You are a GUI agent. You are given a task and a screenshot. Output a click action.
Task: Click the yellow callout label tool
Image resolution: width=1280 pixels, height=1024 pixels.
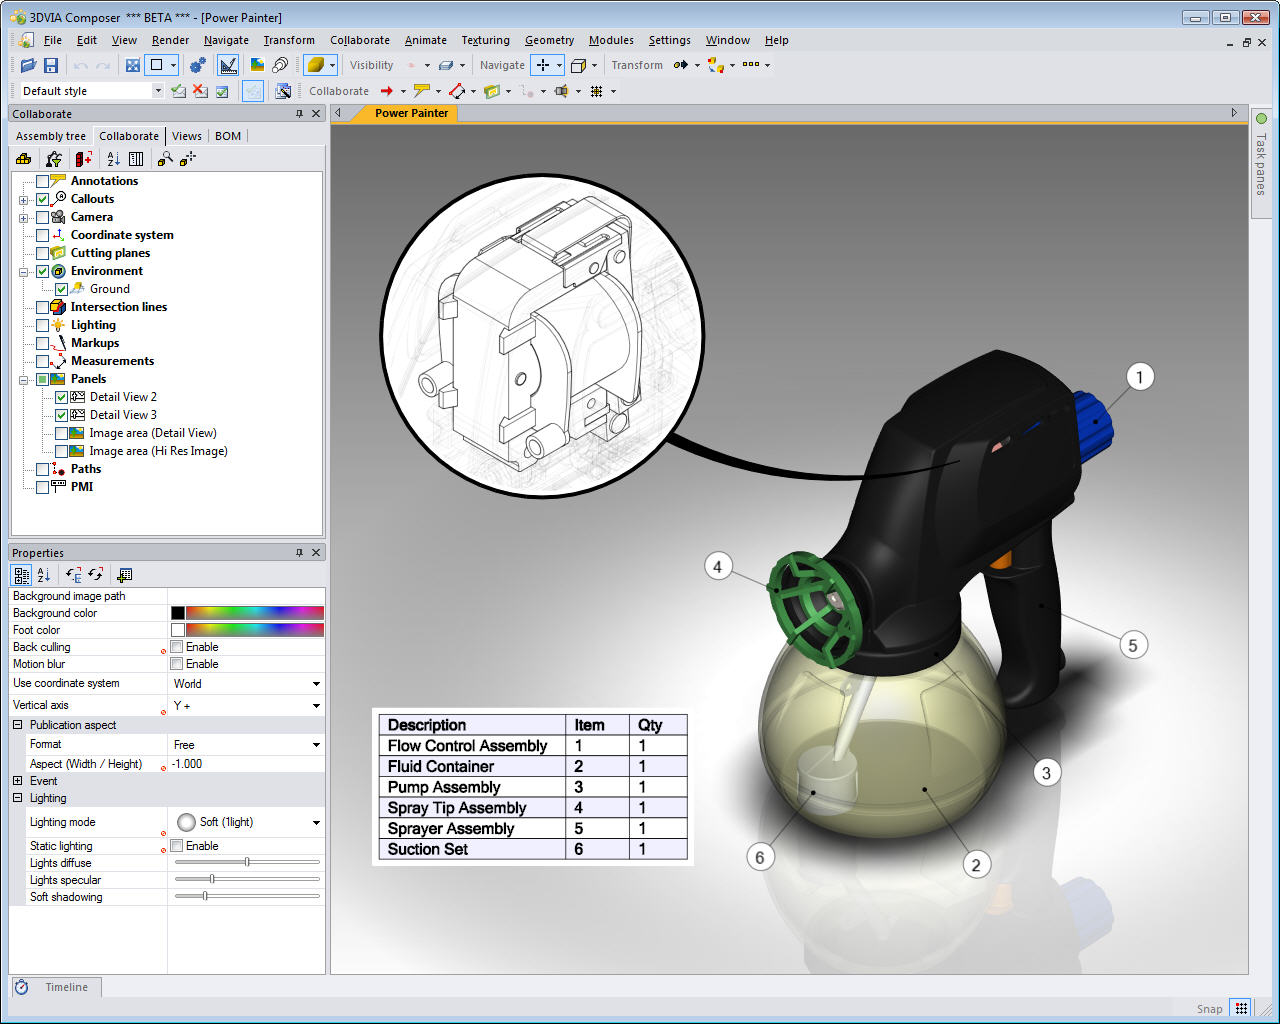(x=422, y=91)
